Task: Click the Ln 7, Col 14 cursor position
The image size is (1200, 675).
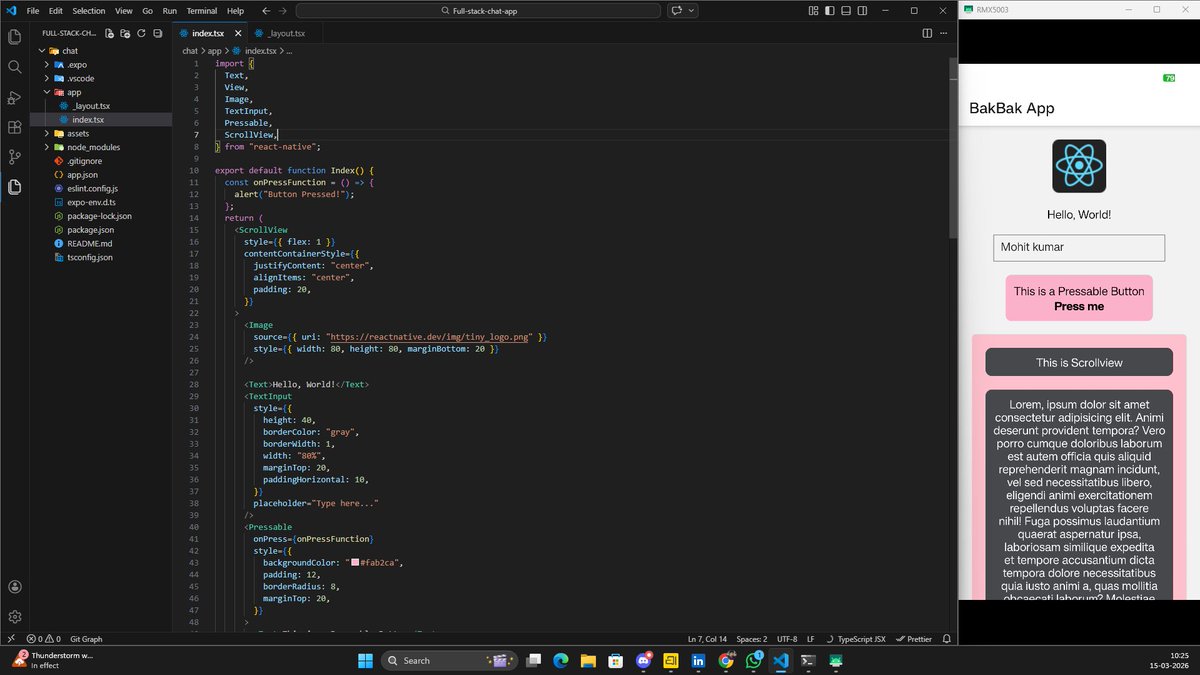Action: [707, 639]
